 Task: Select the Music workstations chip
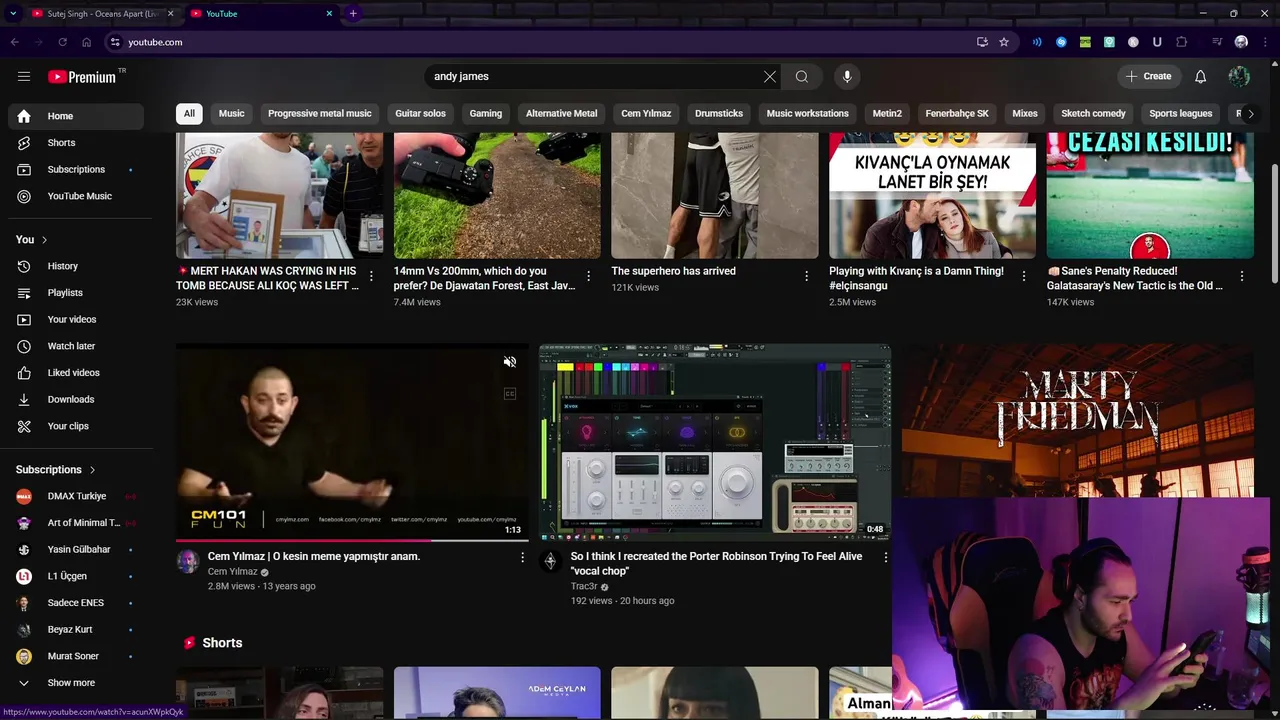click(808, 113)
